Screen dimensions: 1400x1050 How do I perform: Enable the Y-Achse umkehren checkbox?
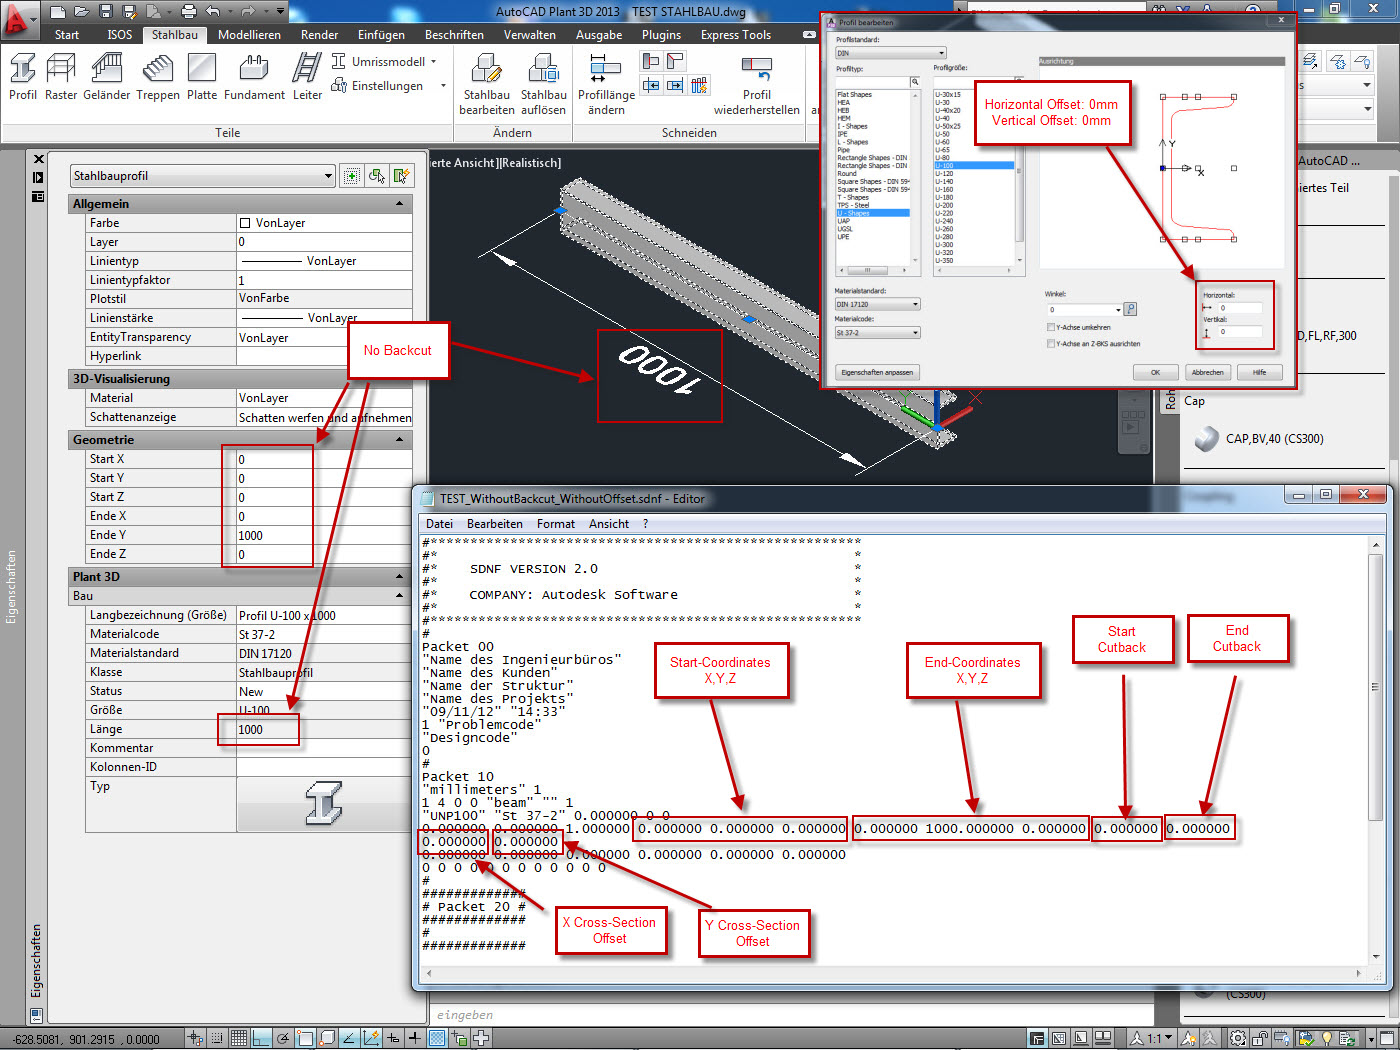coord(1051,327)
